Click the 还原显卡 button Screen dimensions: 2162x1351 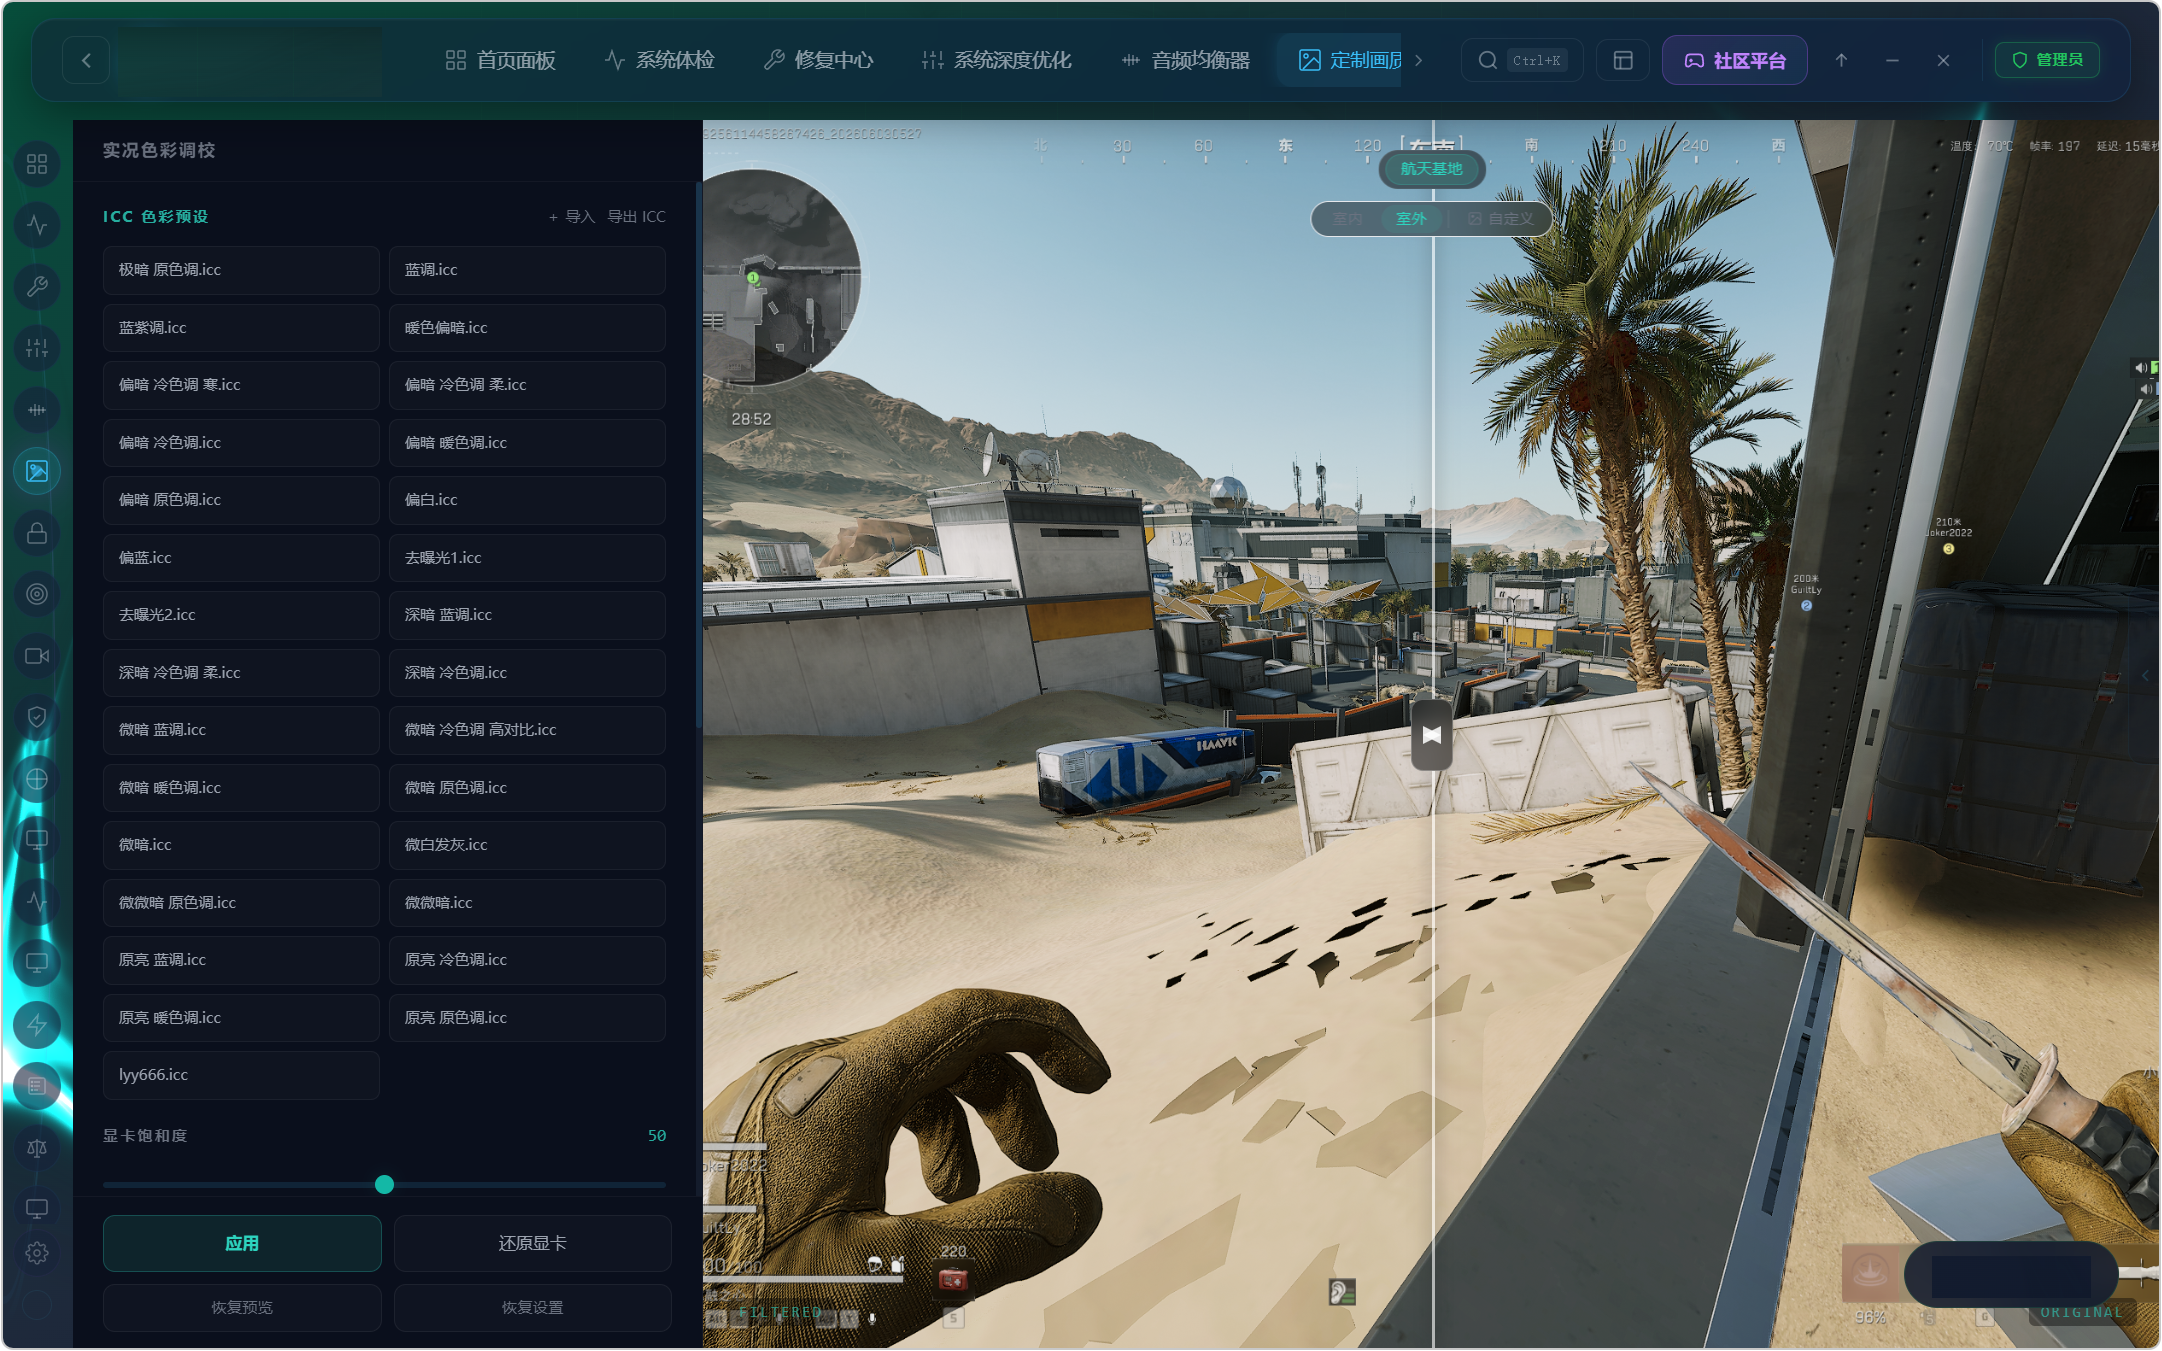(x=532, y=1243)
